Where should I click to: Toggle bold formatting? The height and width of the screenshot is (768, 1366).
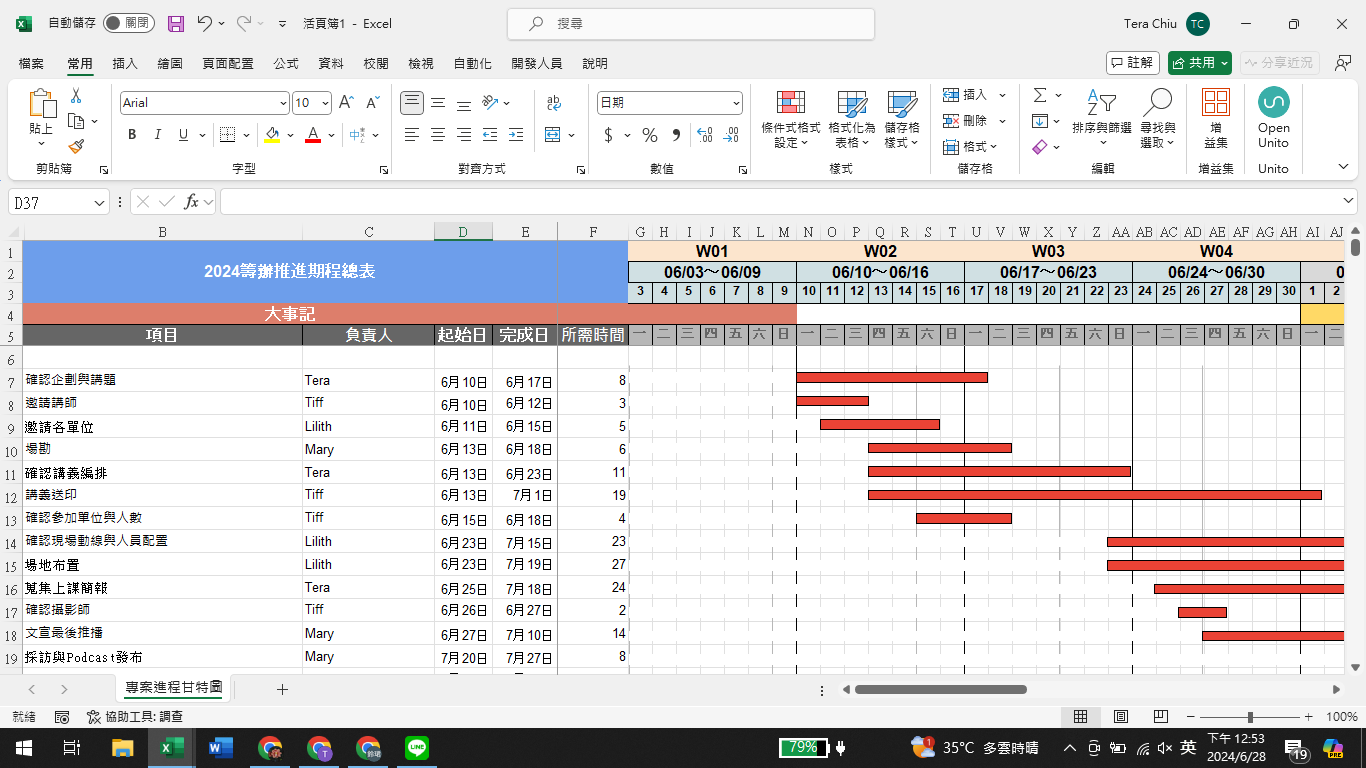pos(132,135)
